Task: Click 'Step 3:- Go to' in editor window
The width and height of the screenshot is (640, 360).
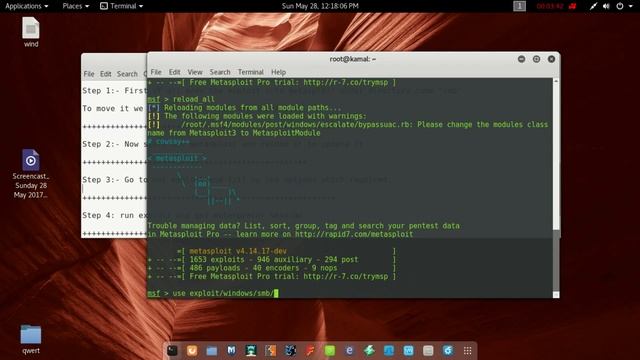Action: [x=114, y=180]
